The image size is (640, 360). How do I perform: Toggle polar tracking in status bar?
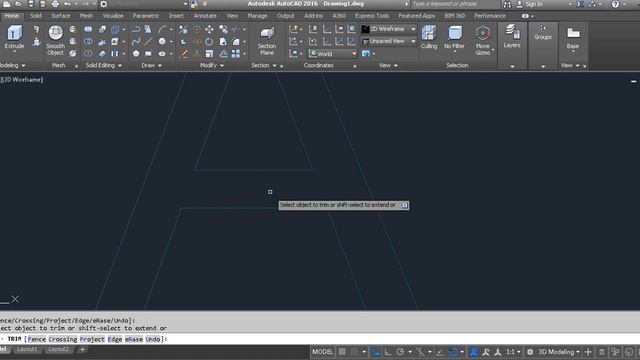click(x=400, y=351)
